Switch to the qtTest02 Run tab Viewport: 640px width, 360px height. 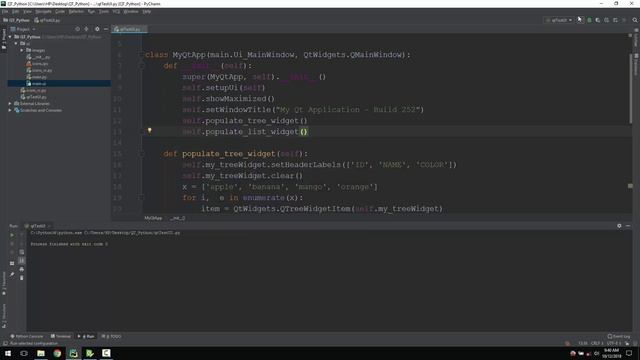click(37, 226)
